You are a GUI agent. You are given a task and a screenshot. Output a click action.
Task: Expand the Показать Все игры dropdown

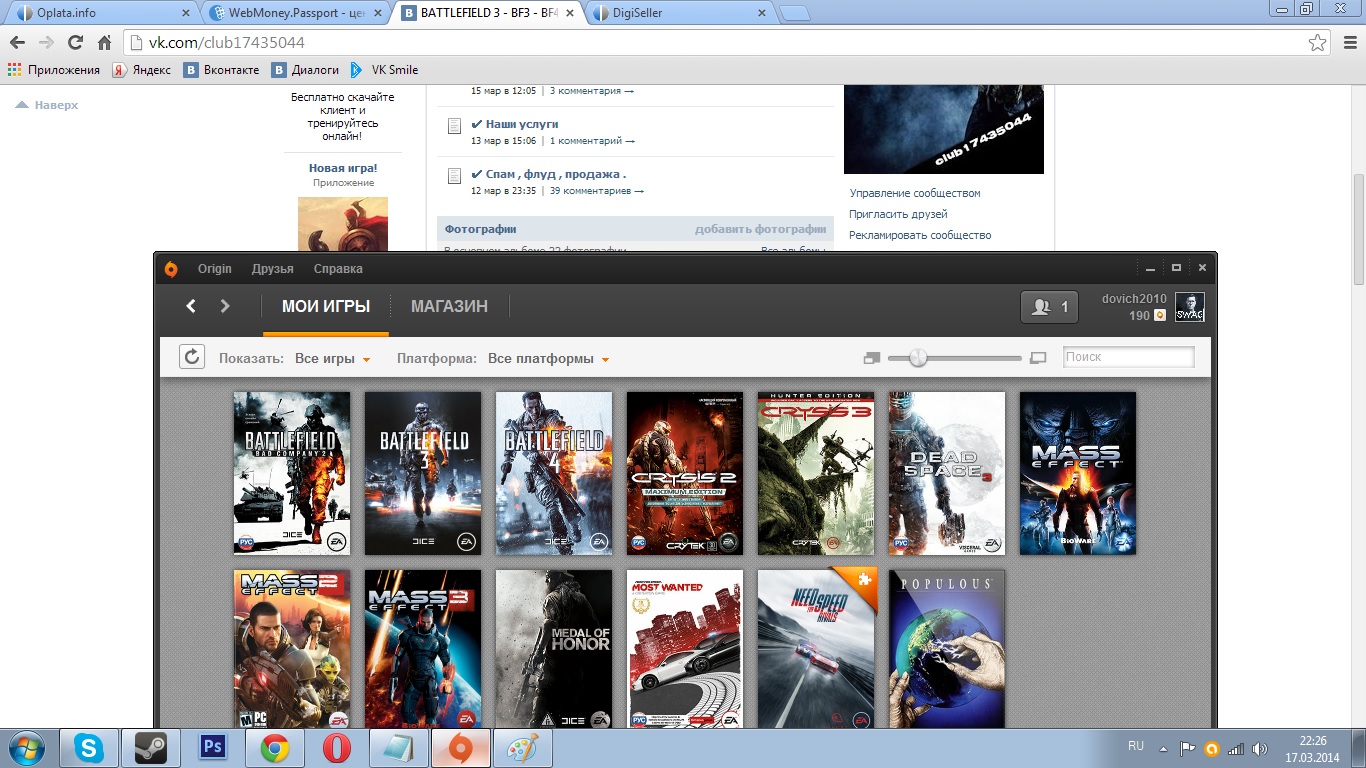click(x=333, y=359)
